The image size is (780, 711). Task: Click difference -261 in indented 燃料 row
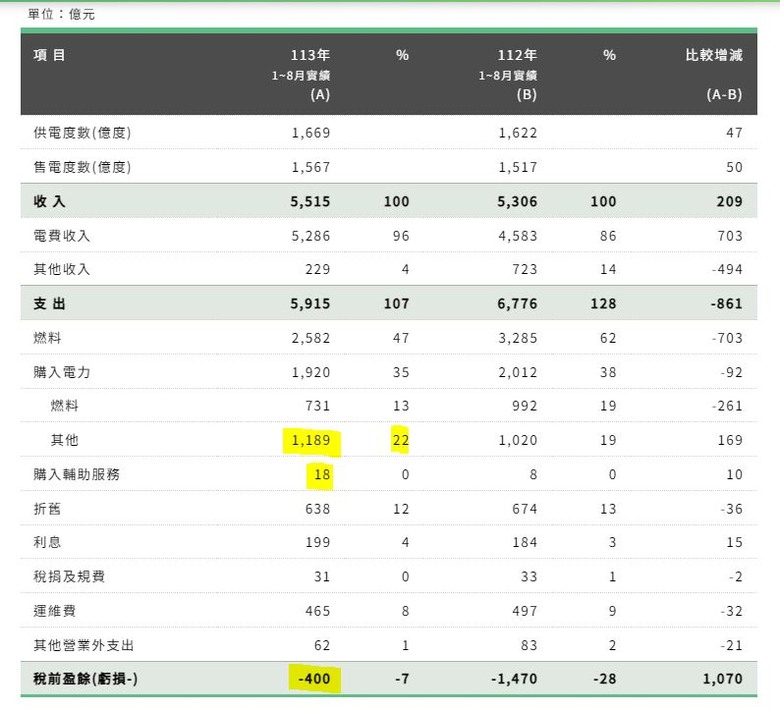pos(727,406)
